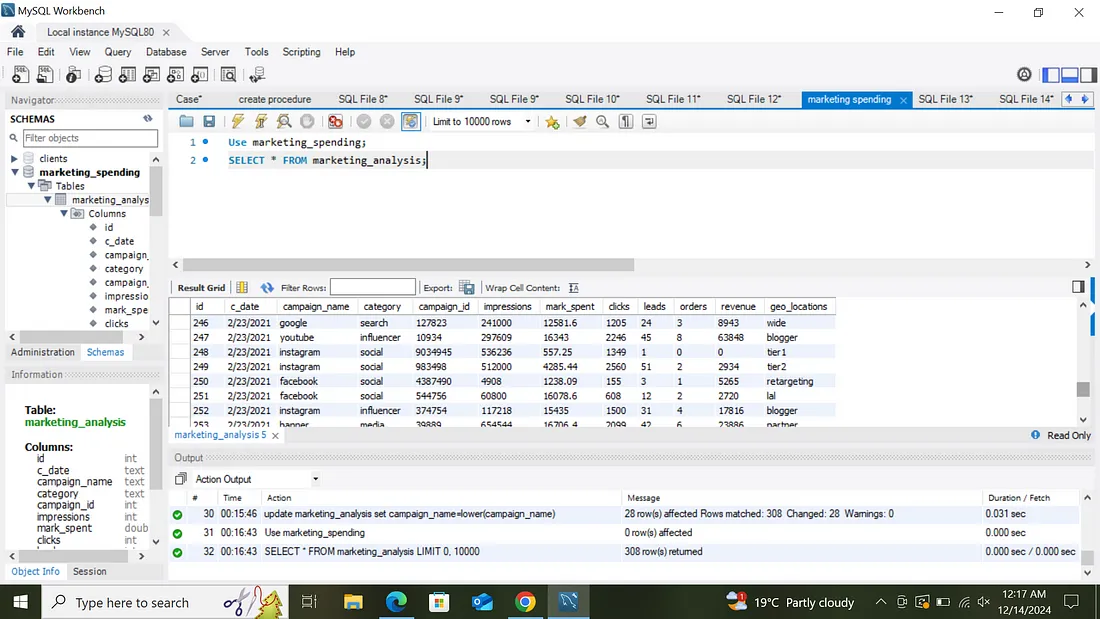Toggle wrap cell content icon
The width and height of the screenshot is (1100, 619).
(574, 288)
